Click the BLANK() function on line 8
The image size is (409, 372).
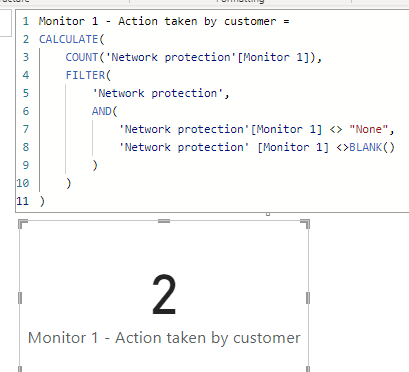click(372, 147)
